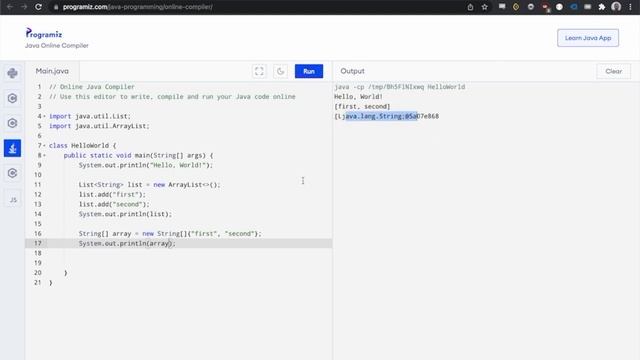This screenshot has width=640, height=360.
Task: Select the highlighted Java compiler icon
Action: (x=12, y=148)
